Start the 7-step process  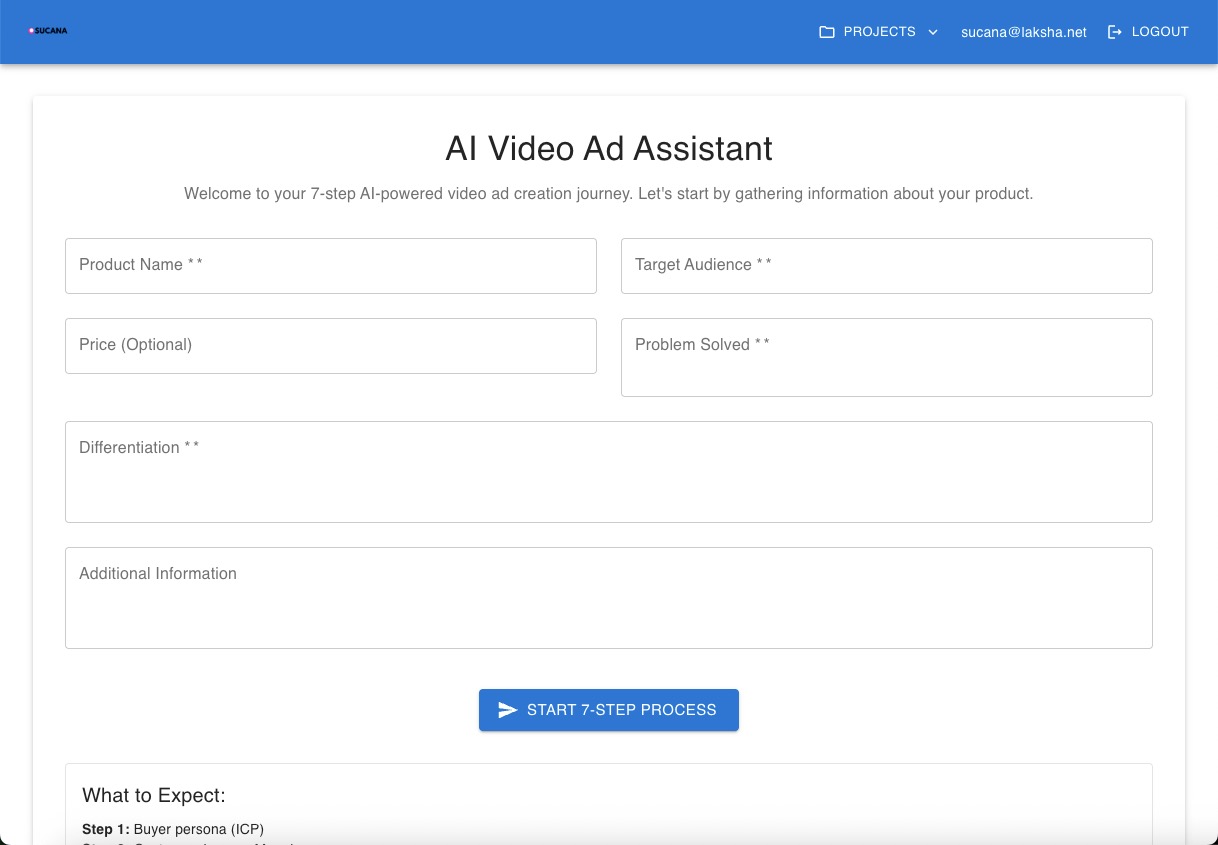[609, 710]
